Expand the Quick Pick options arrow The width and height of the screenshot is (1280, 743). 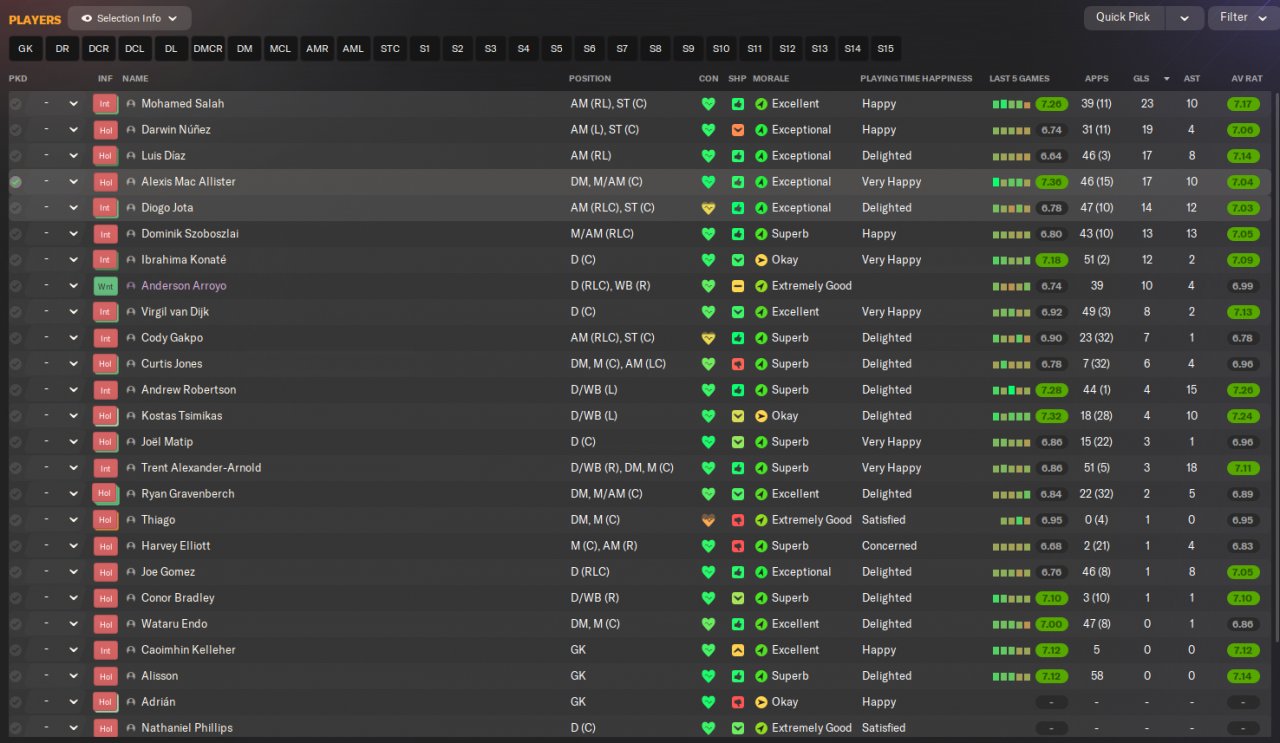pyautogui.click(x=1184, y=18)
